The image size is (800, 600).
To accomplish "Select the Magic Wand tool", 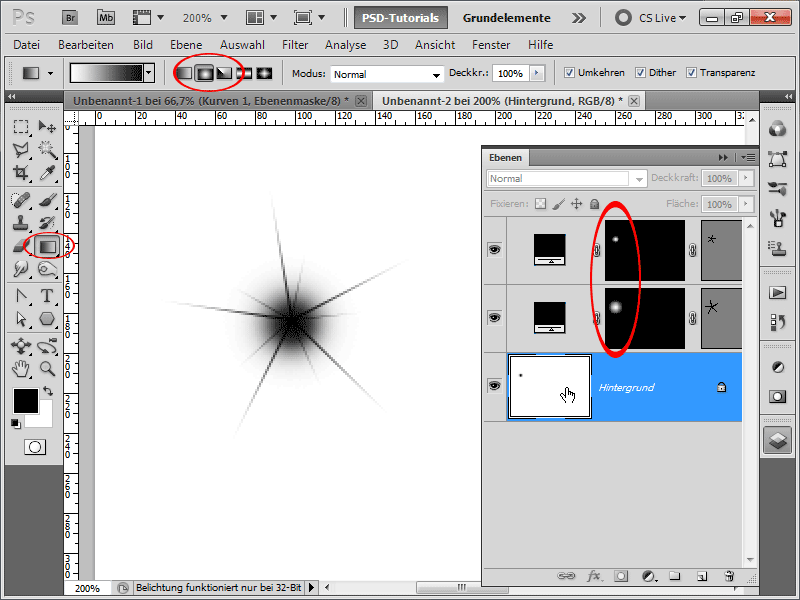I will [x=47, y=149].
